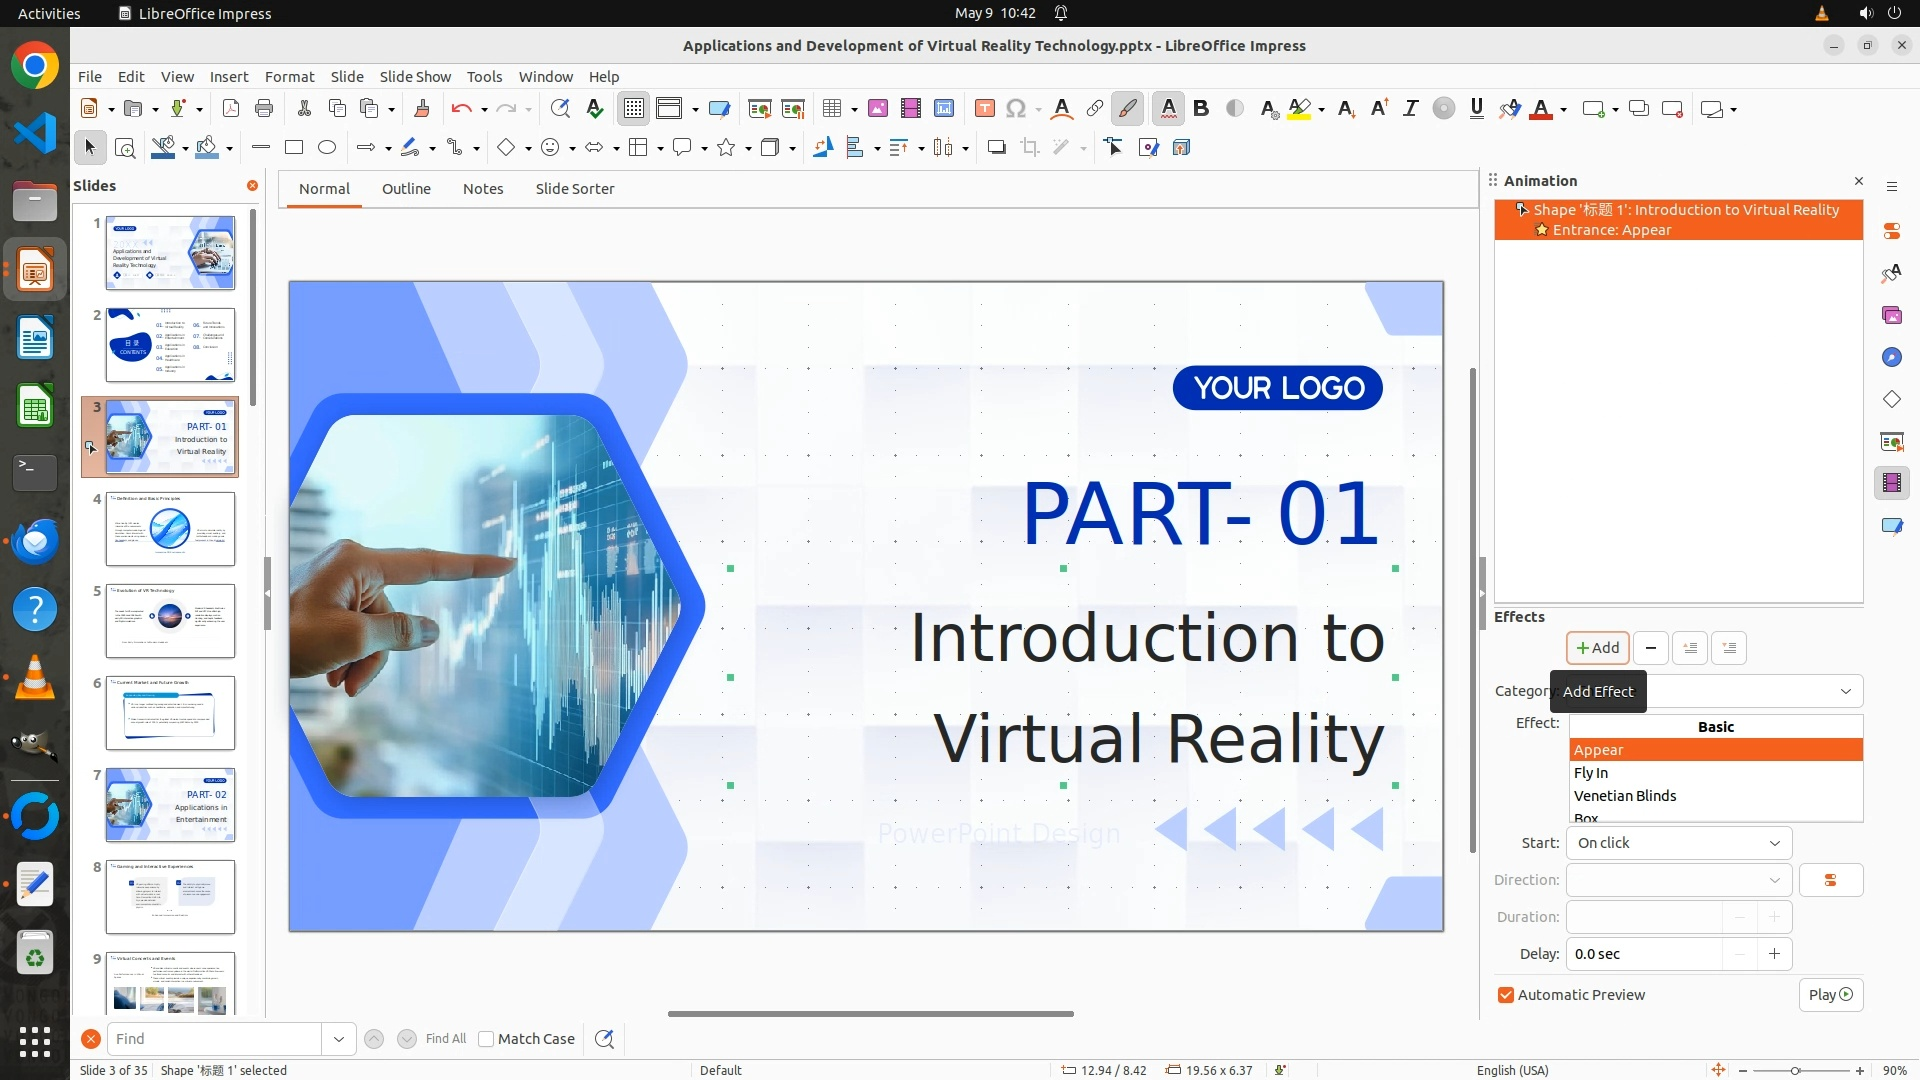Open the Start dropdown showing On click
This screenshot has height=1080, width=1920.
pos(1678,843)
